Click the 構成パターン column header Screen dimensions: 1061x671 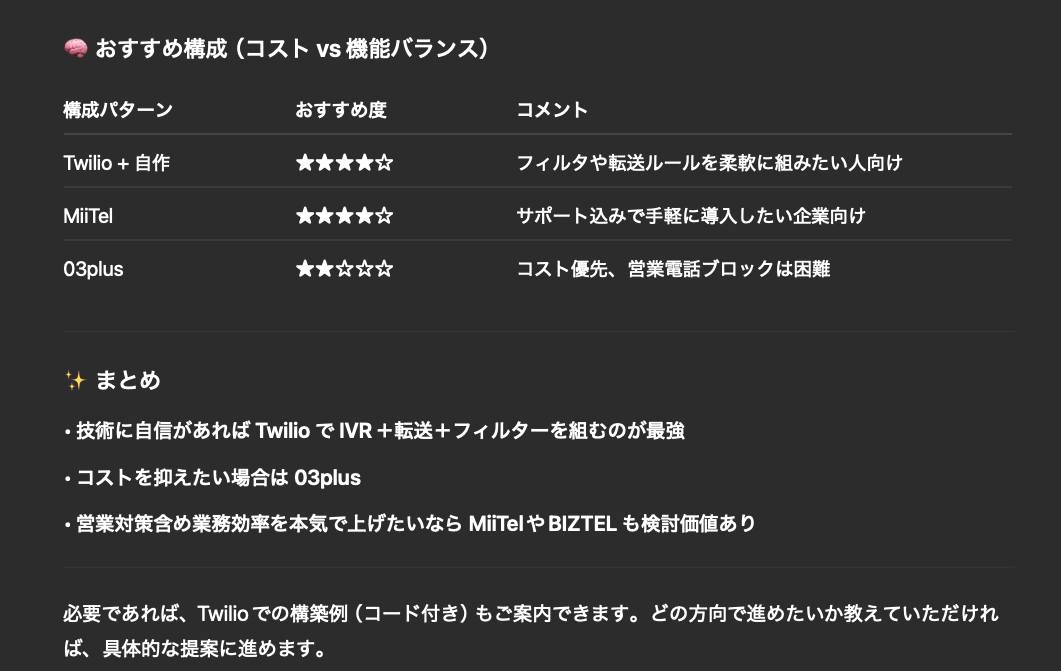click(x=118, y=110)
